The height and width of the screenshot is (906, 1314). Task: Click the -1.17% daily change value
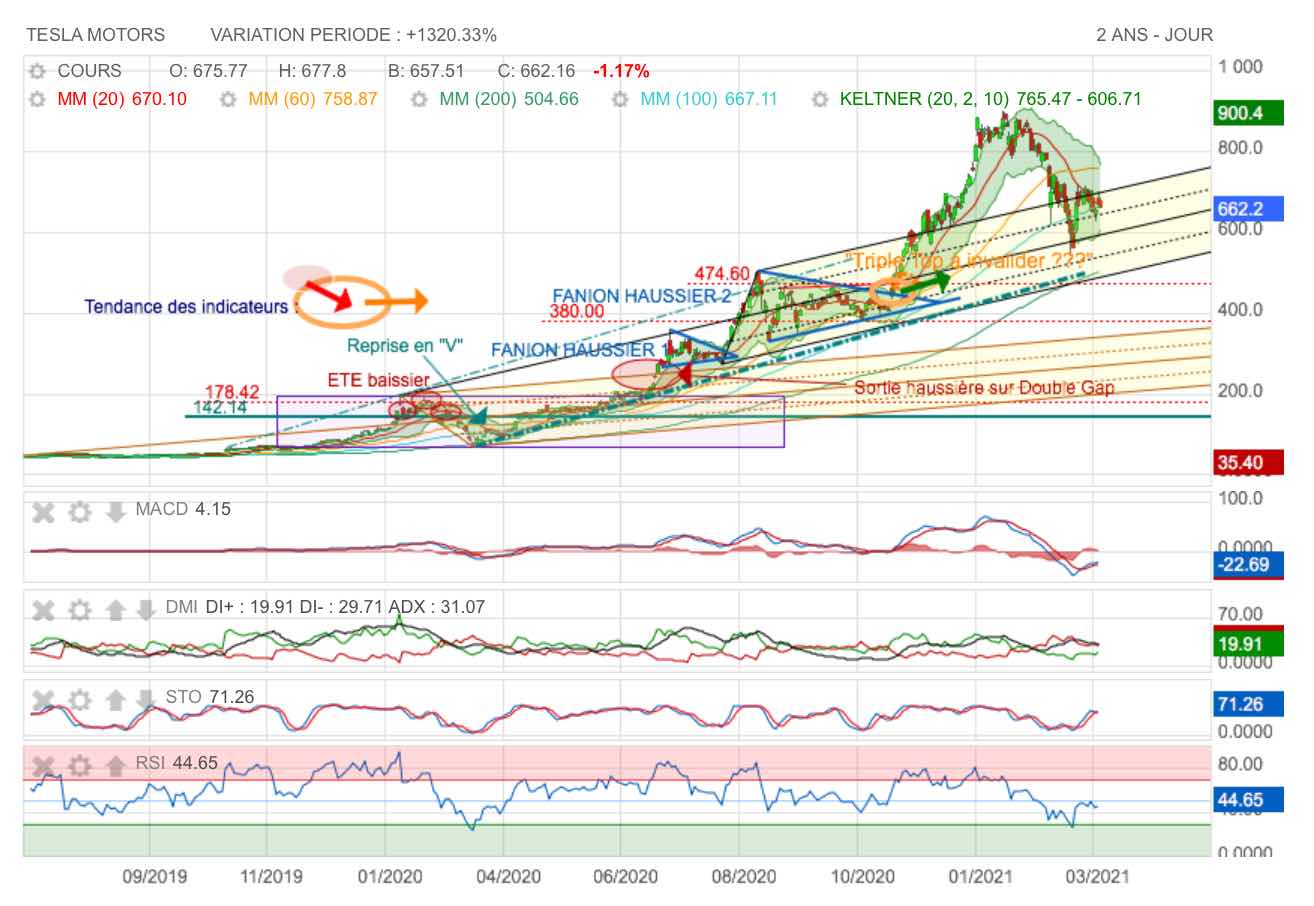pyautogui.click(x=621, y=72)
